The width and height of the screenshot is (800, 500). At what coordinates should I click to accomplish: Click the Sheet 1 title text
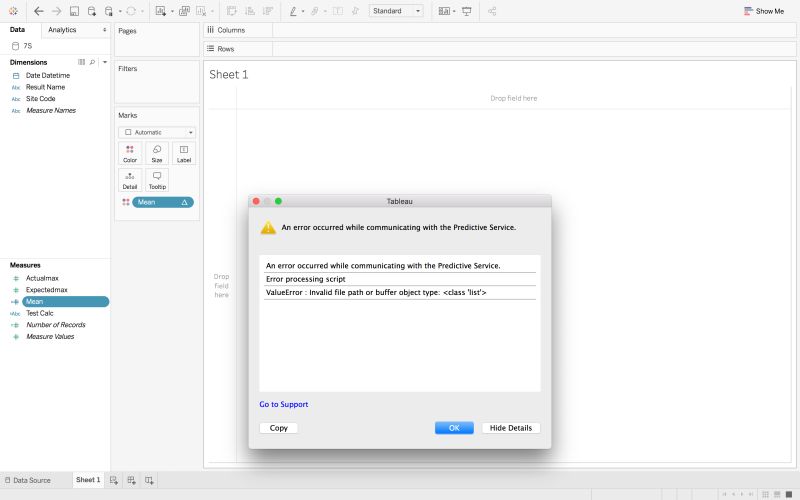pos(229,74)
